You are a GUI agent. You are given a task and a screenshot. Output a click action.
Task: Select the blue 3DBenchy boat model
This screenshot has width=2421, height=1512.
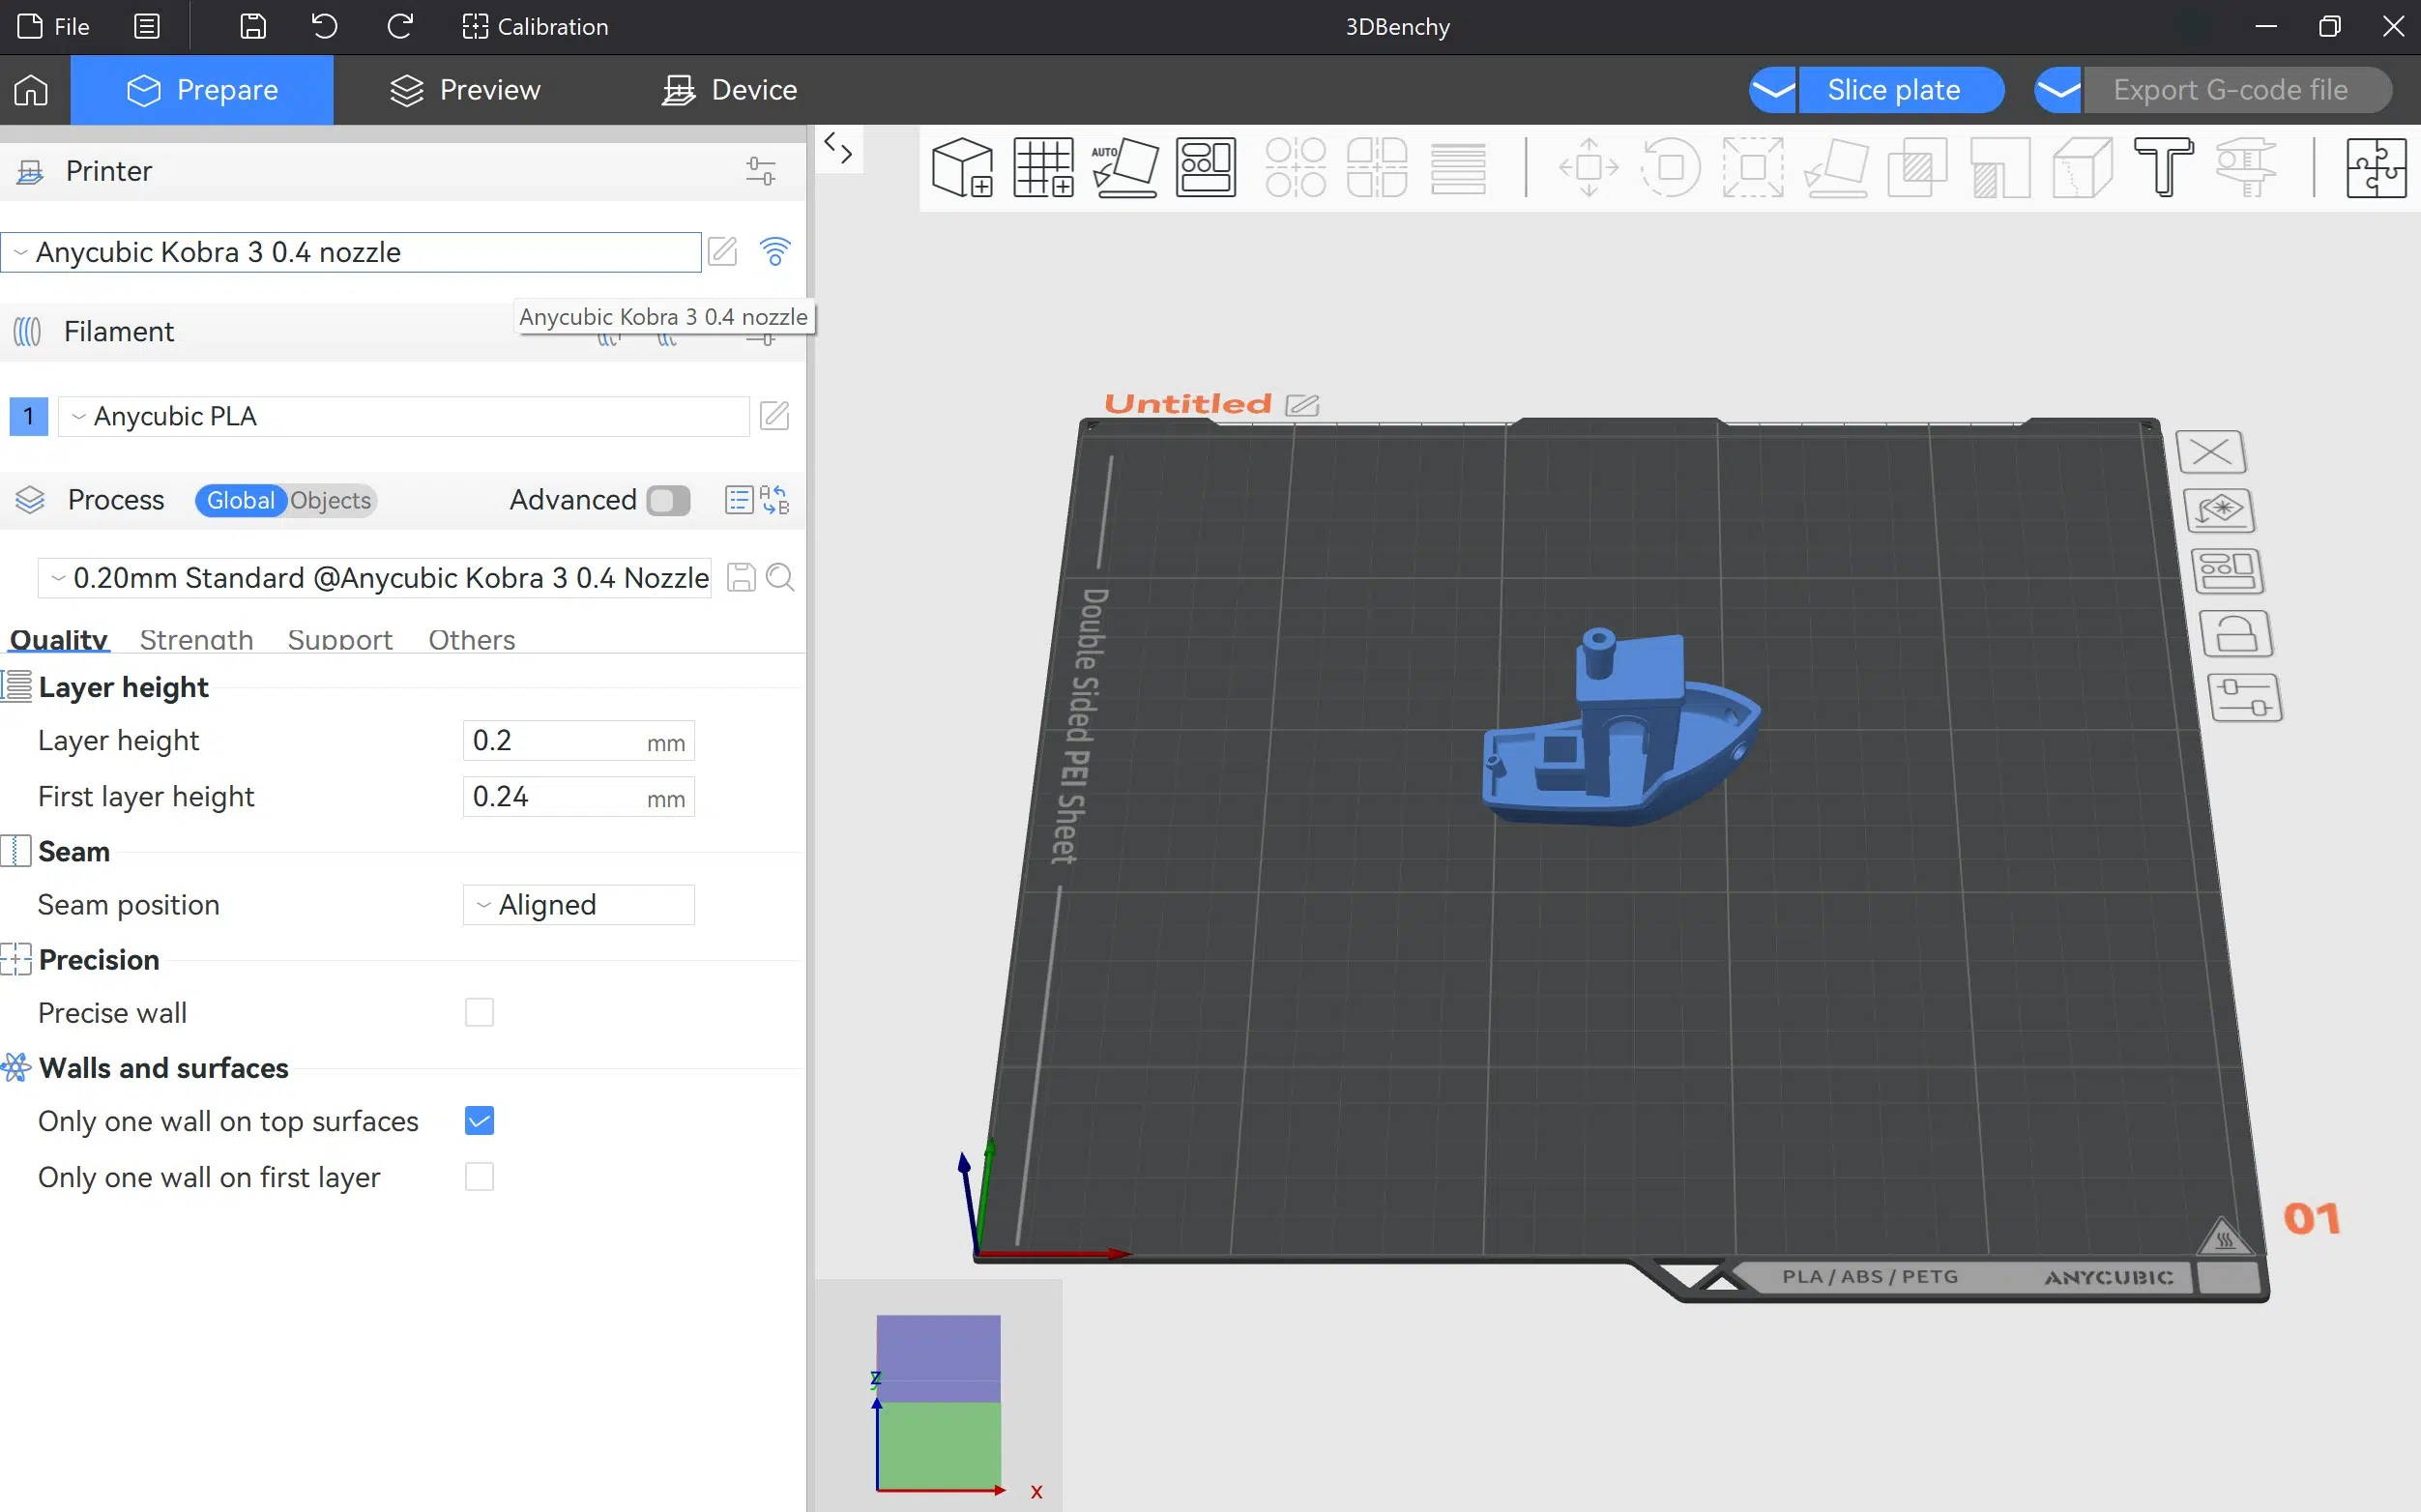pyautogui.click(x=1620, y=730)
